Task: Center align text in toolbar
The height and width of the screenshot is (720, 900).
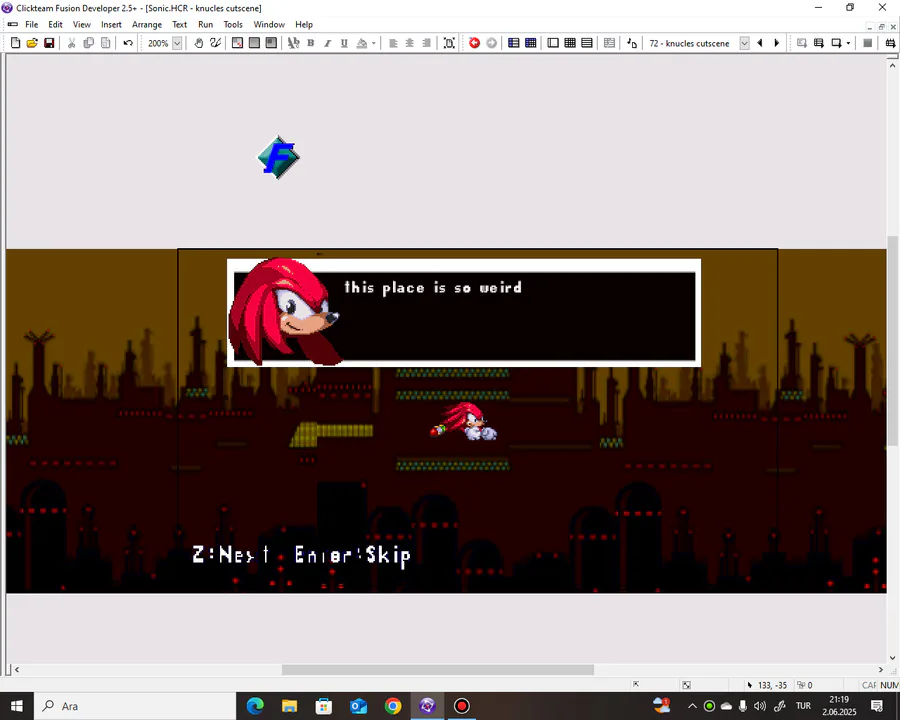Action: tap(410, 43)
